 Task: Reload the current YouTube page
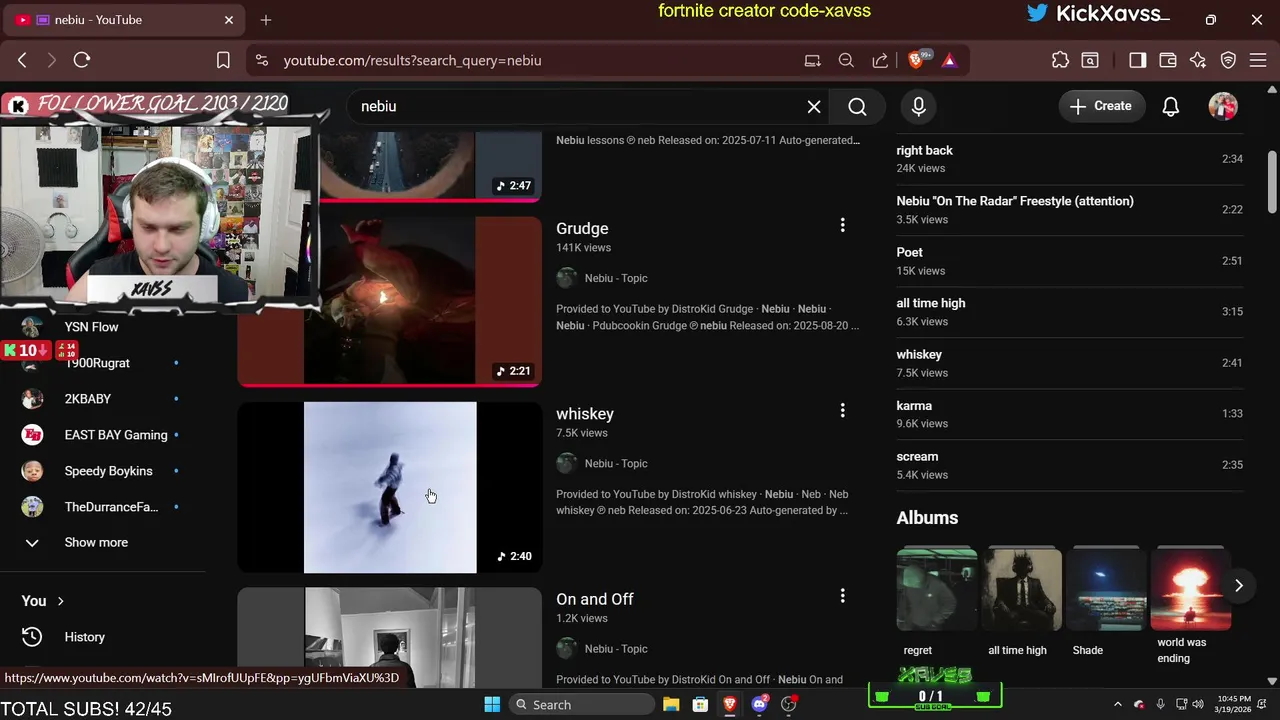click(82, 60)
